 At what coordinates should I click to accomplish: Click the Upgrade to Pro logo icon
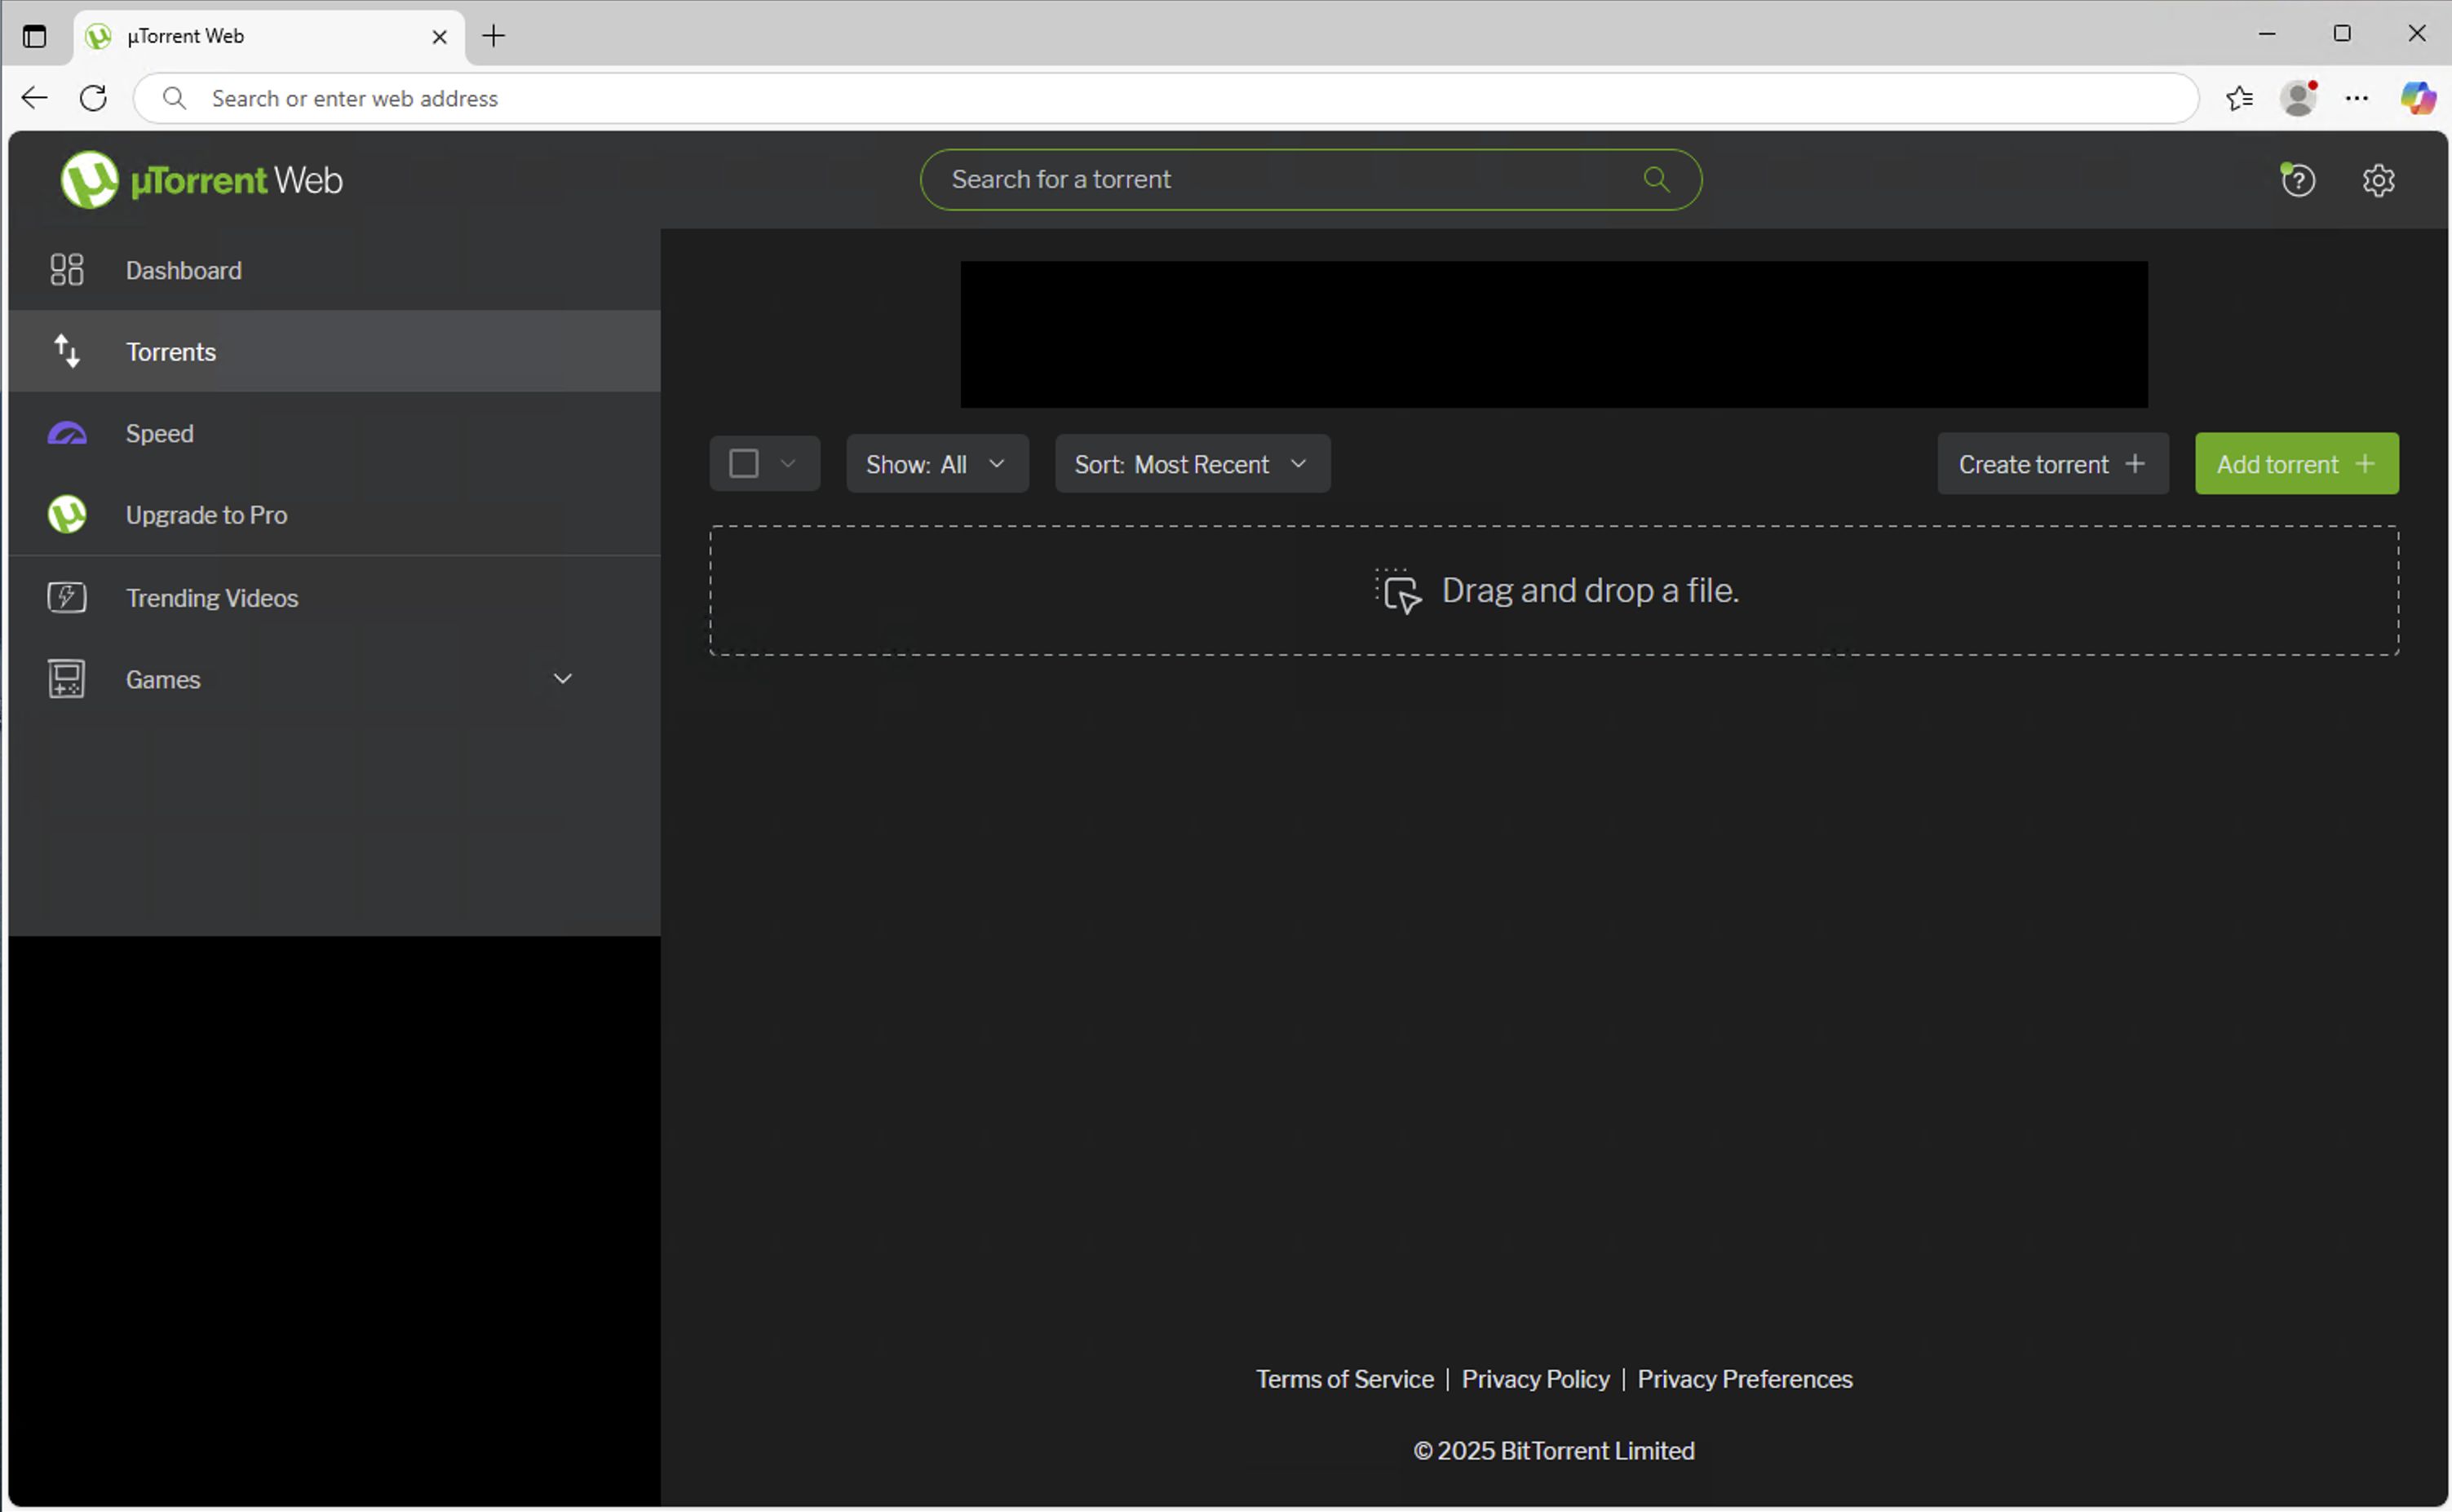click(67, 515)
